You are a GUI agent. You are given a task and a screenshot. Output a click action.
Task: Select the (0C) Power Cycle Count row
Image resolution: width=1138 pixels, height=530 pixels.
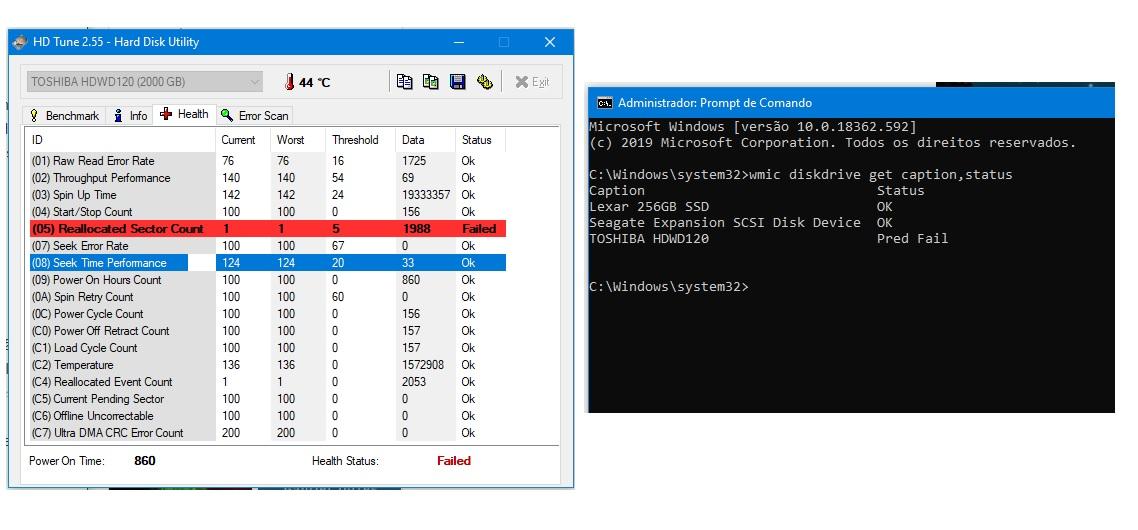click(x=268, y=314)
